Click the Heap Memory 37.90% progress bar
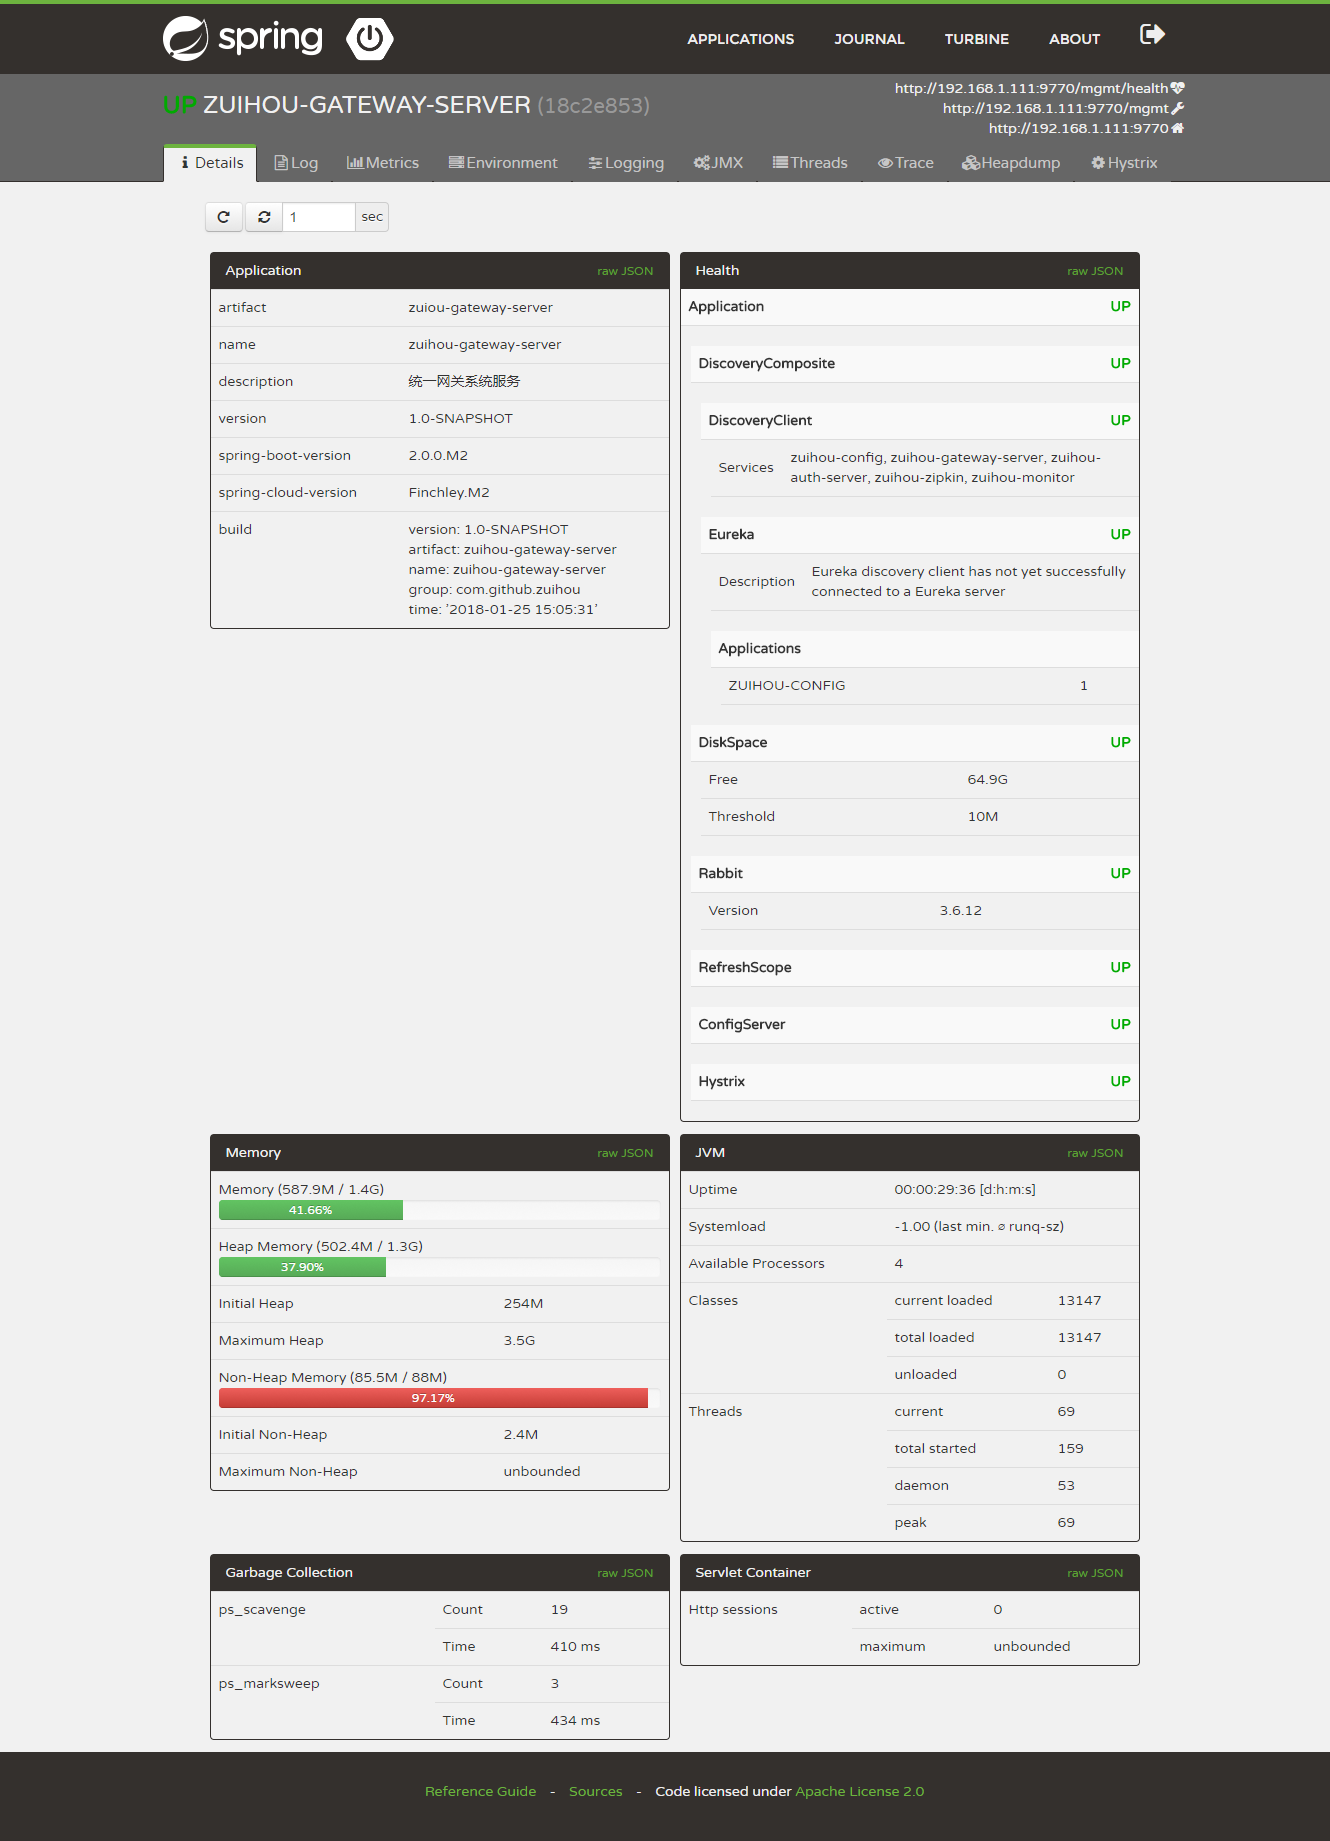This screenshot has height=1841, width=1330. click(x=302, y=1267)
